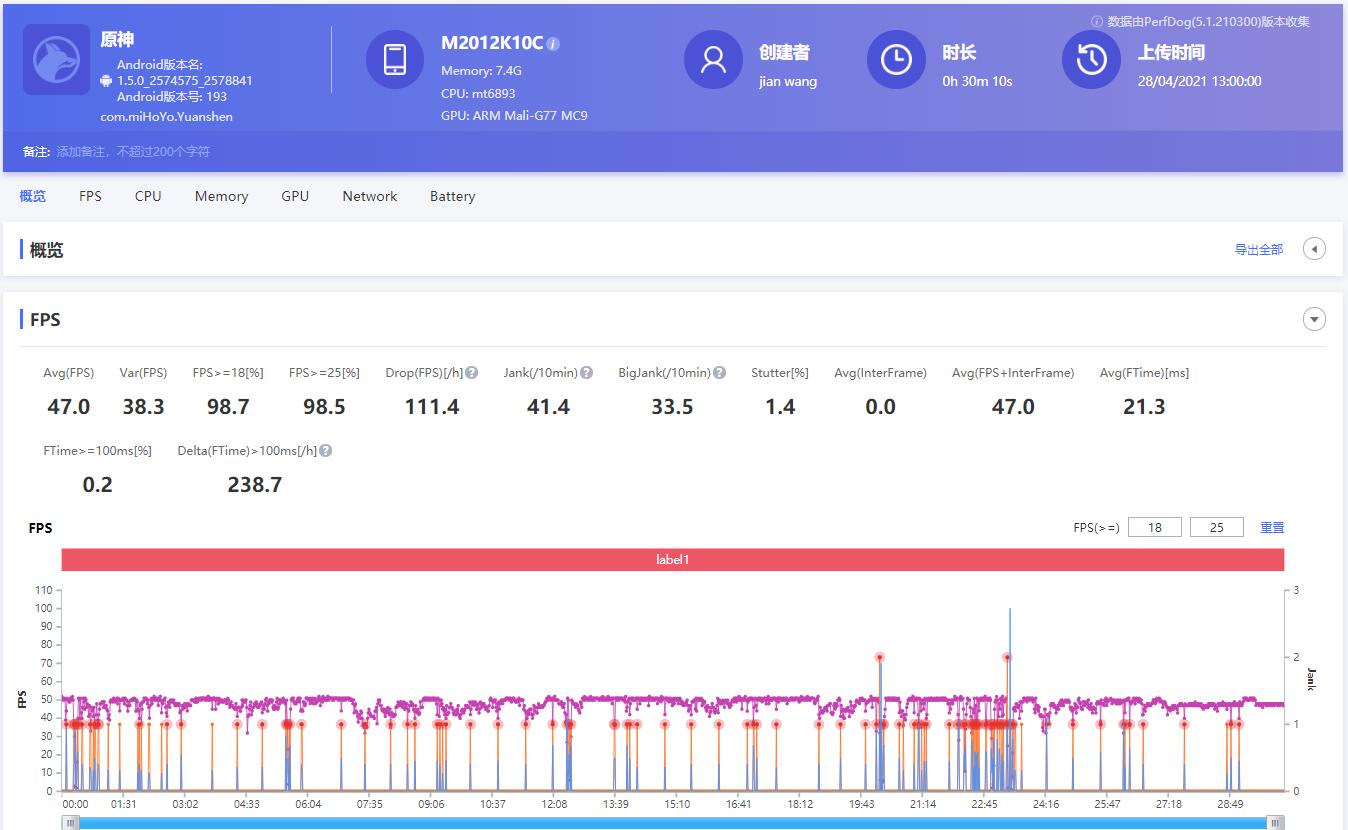Click the left handle of timeline range slider
The width and height of the screenshot is (1348, 830).
[x=71, y=822]
